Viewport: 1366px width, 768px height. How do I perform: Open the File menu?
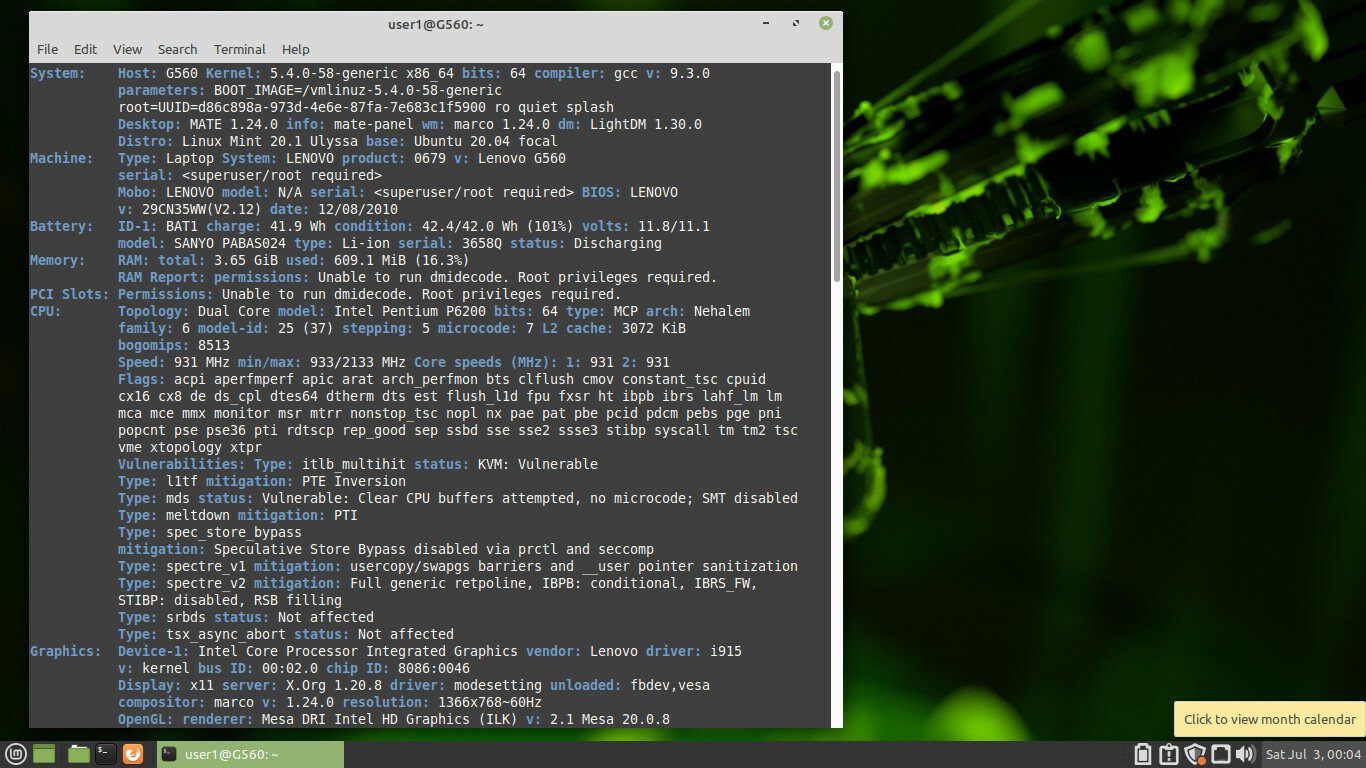pyautogui.click(x=47, y=49)
